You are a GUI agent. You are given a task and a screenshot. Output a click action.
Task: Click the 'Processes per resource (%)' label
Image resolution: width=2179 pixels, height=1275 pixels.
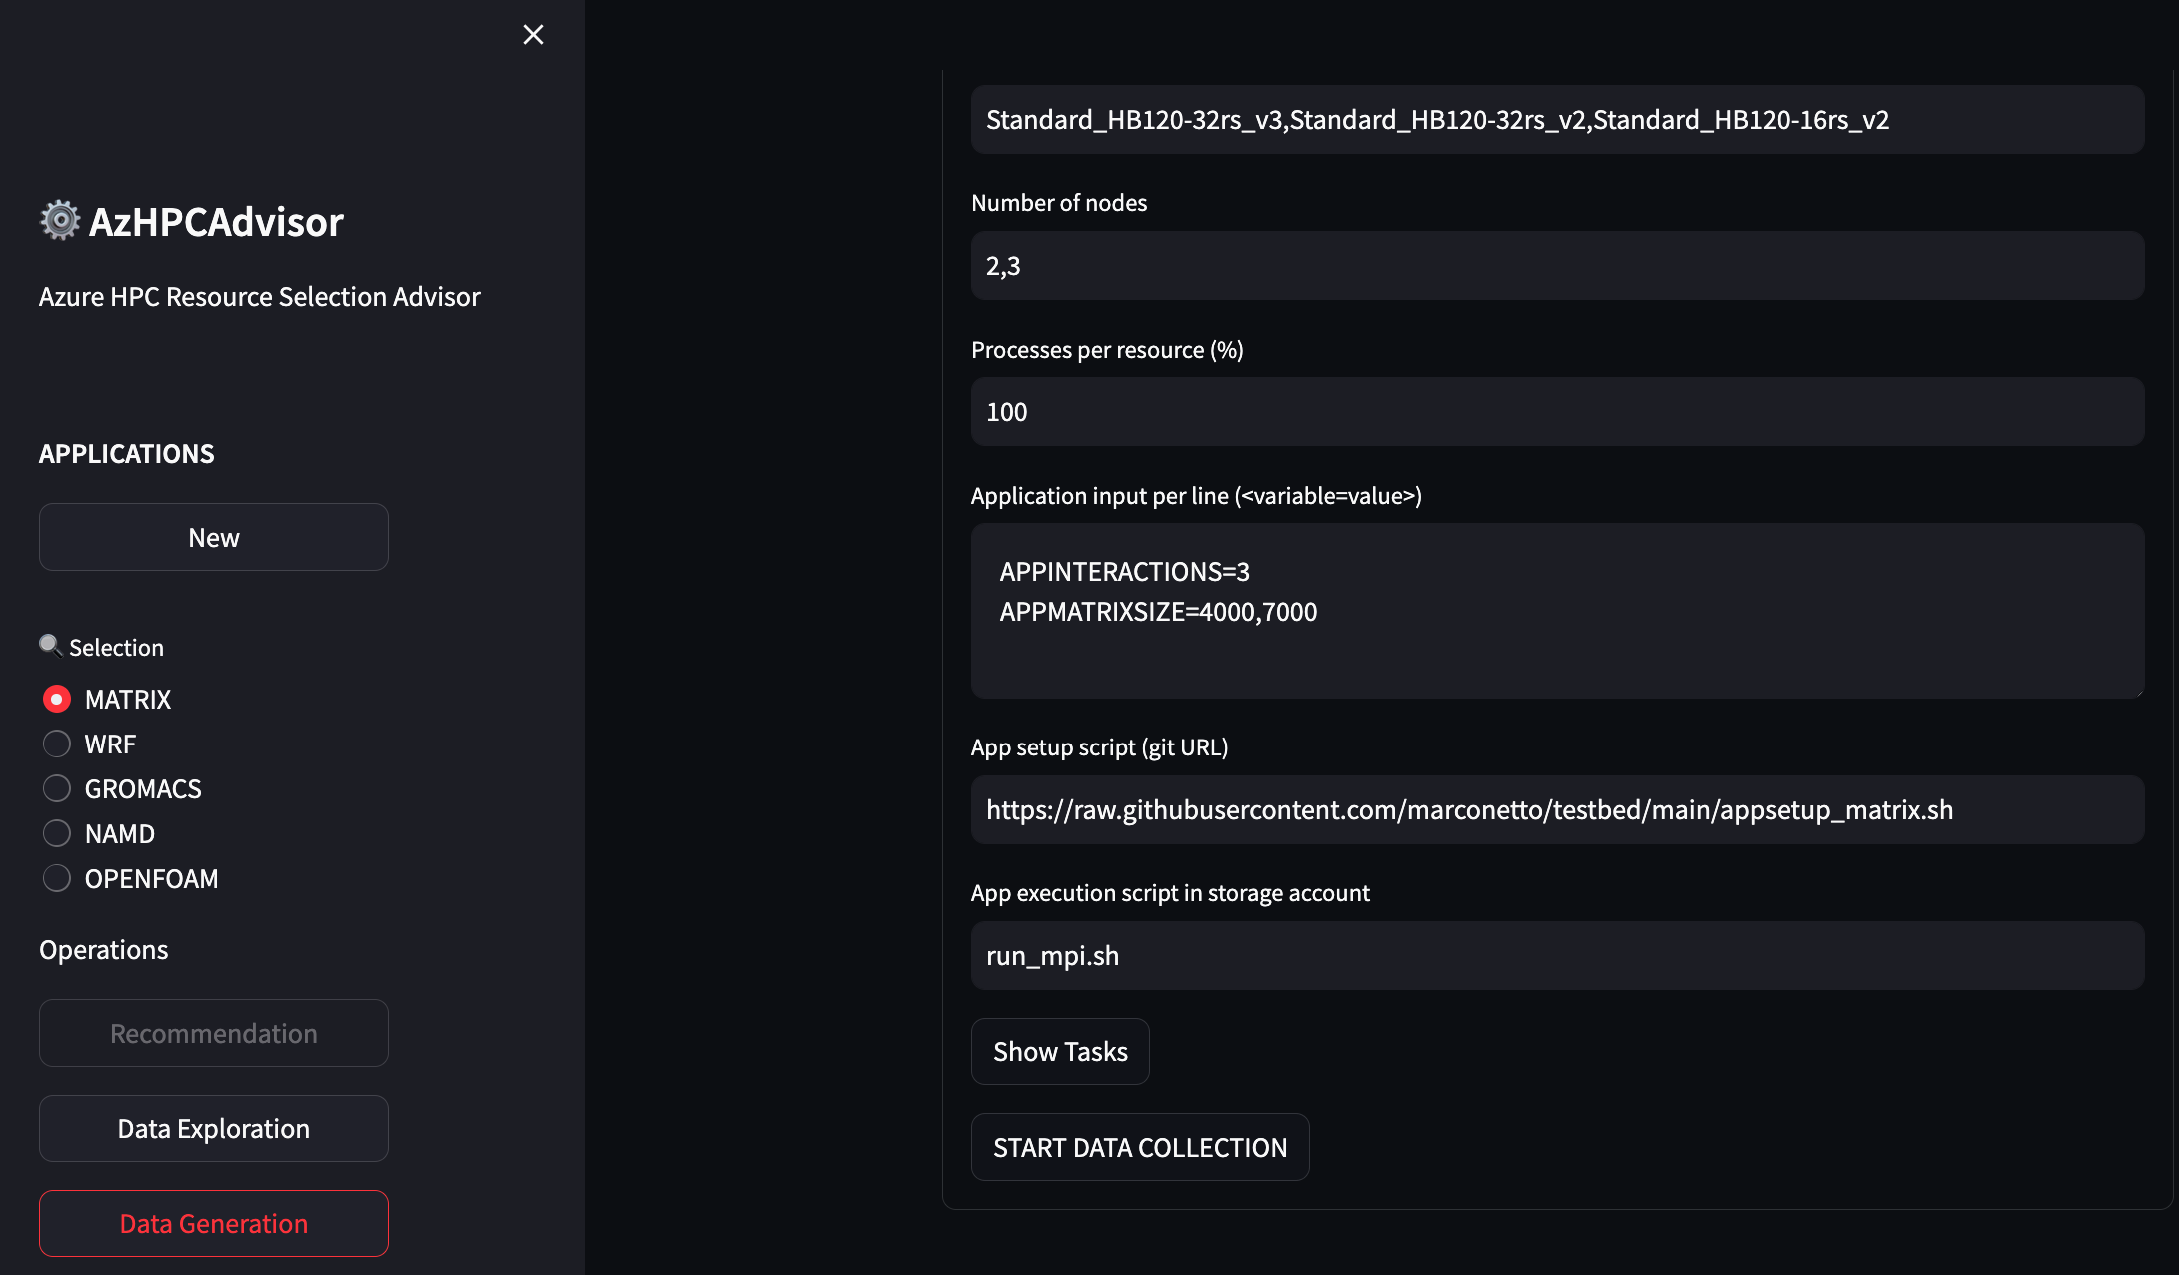tap(1107, 349)
